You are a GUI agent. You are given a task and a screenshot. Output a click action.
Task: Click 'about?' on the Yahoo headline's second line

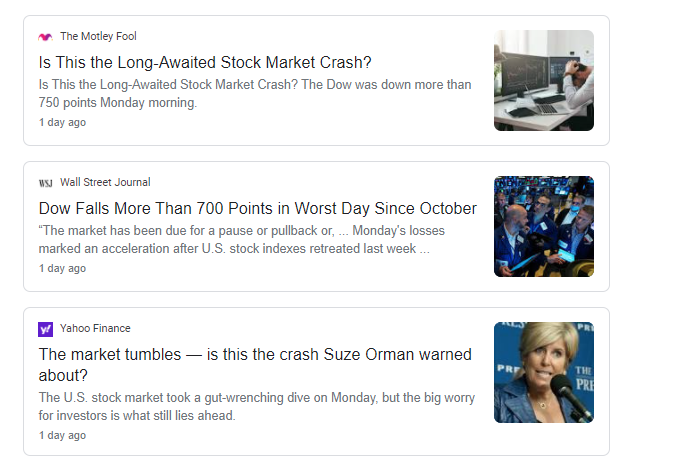[65, 375]
